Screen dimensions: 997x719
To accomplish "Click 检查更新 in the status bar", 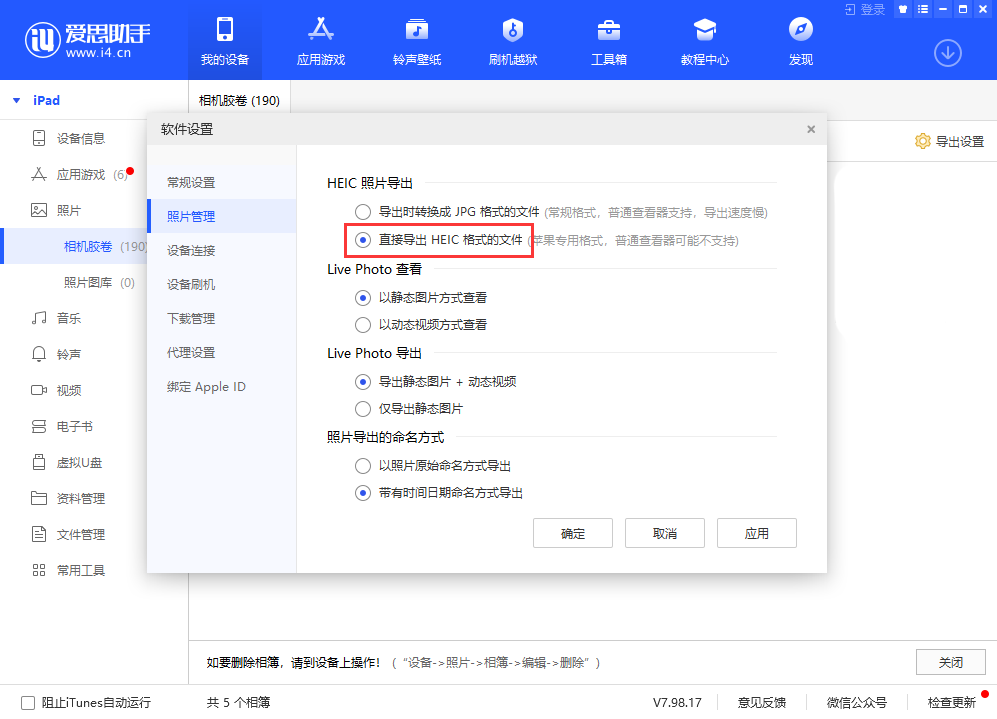I will click(x=951, y=702).
